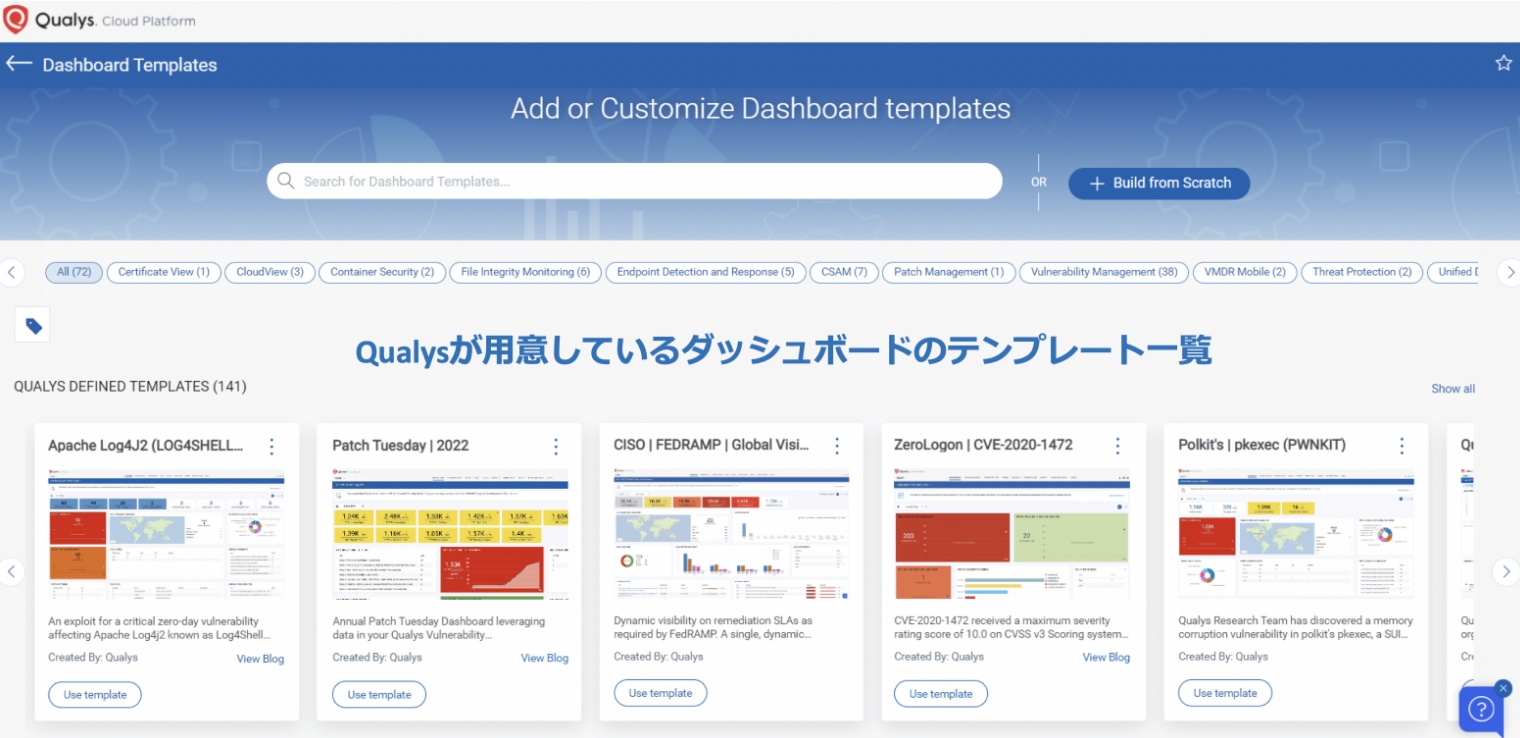Open Polkit's pkexec dashboard preview thumbnail
This screenshot has width=1520, height=738.
pos(1296,535)
